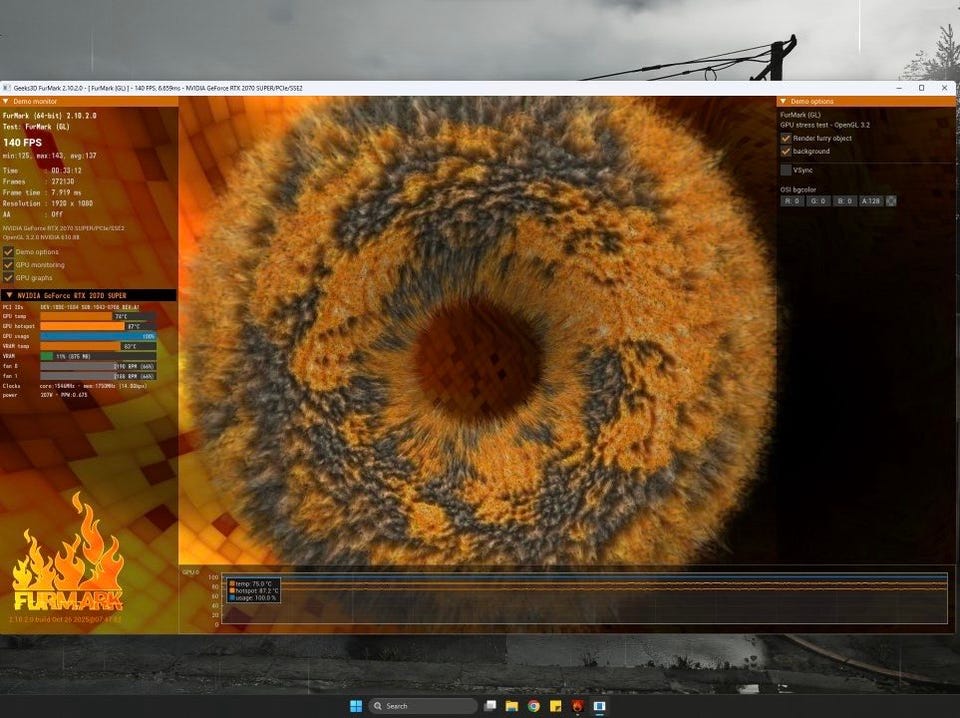
Task: Click the taskbar Search box
Action: [x=422, y=706]
